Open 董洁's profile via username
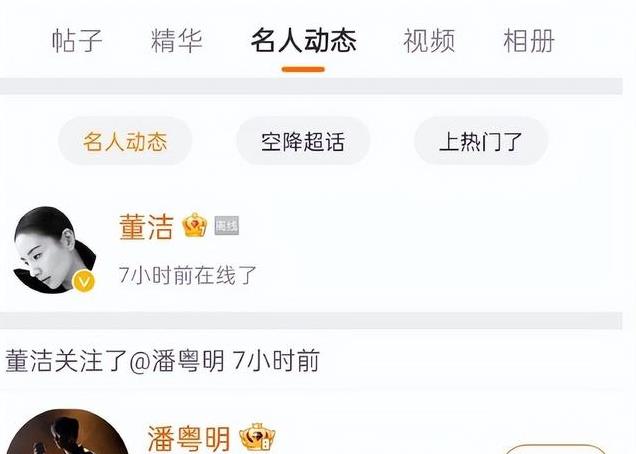The width and height of the screenshot is (636, 454). pyautogui.click(x=146, y=226)
